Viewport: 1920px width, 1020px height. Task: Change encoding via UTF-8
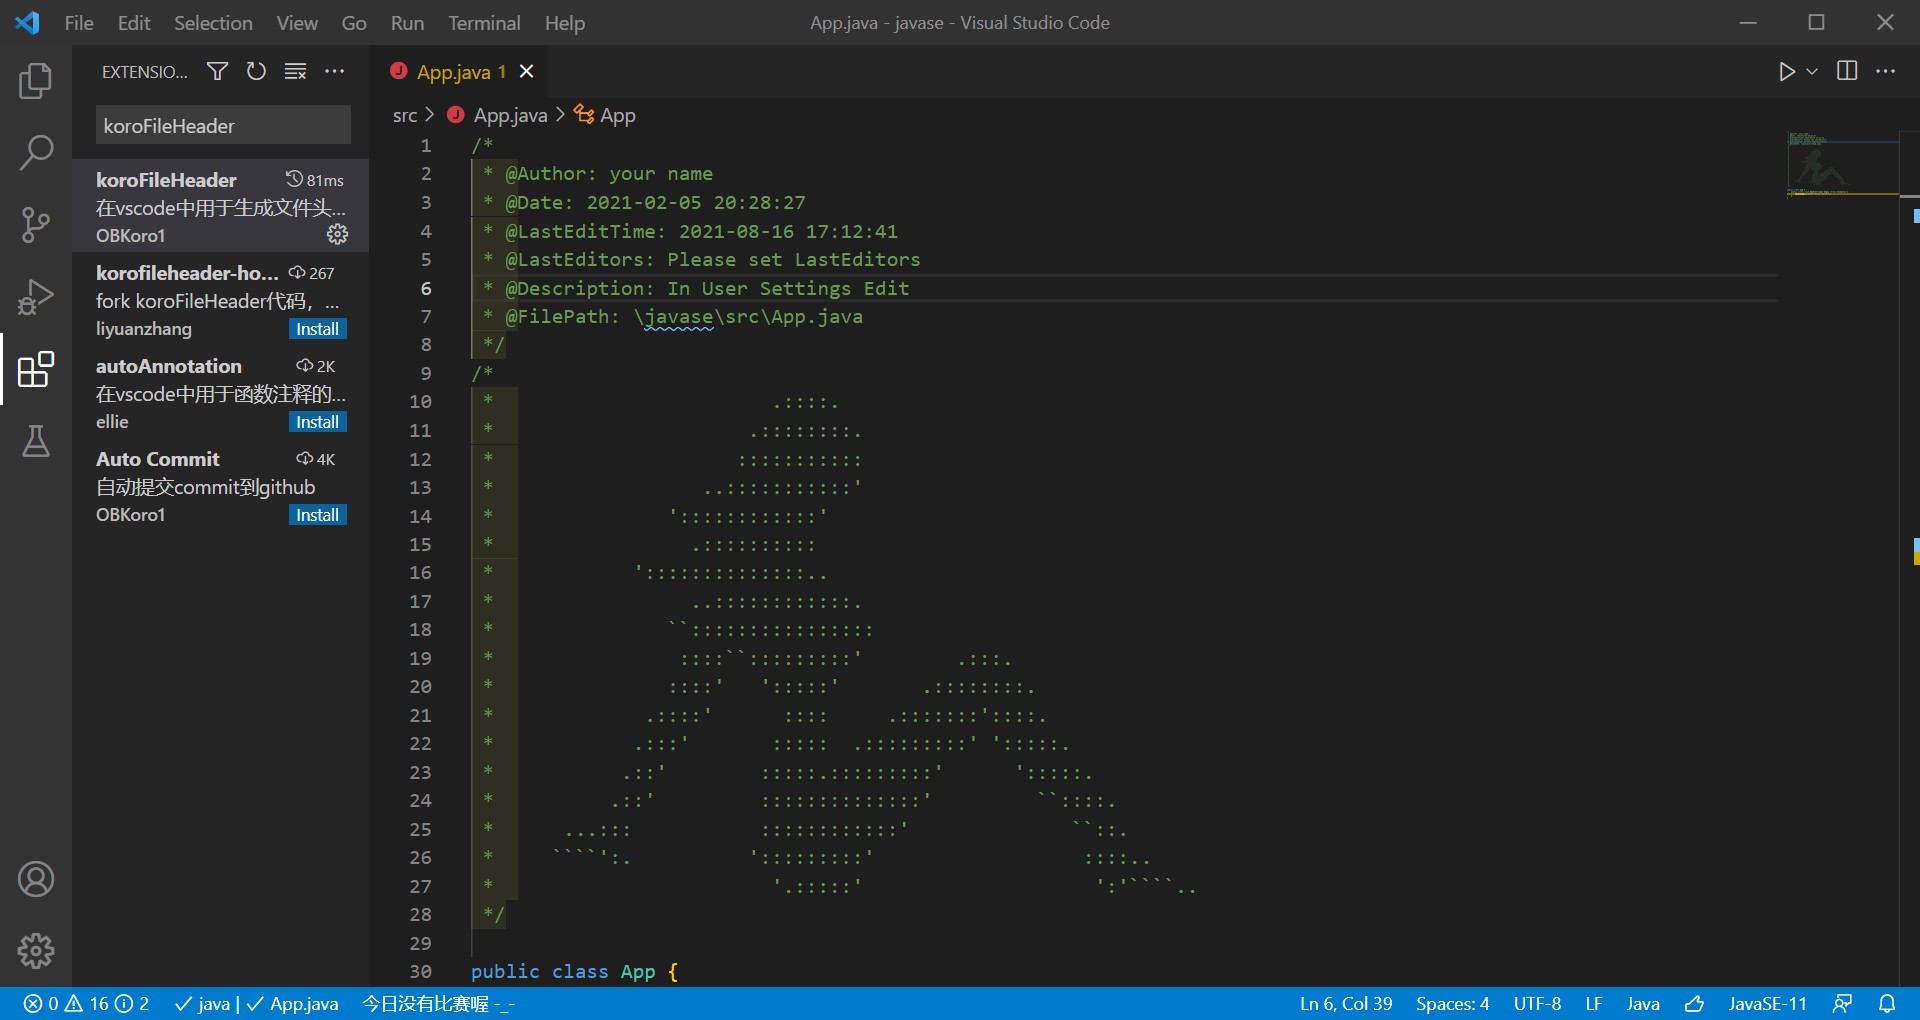pyautogui.click(x=1537, y=1003)
